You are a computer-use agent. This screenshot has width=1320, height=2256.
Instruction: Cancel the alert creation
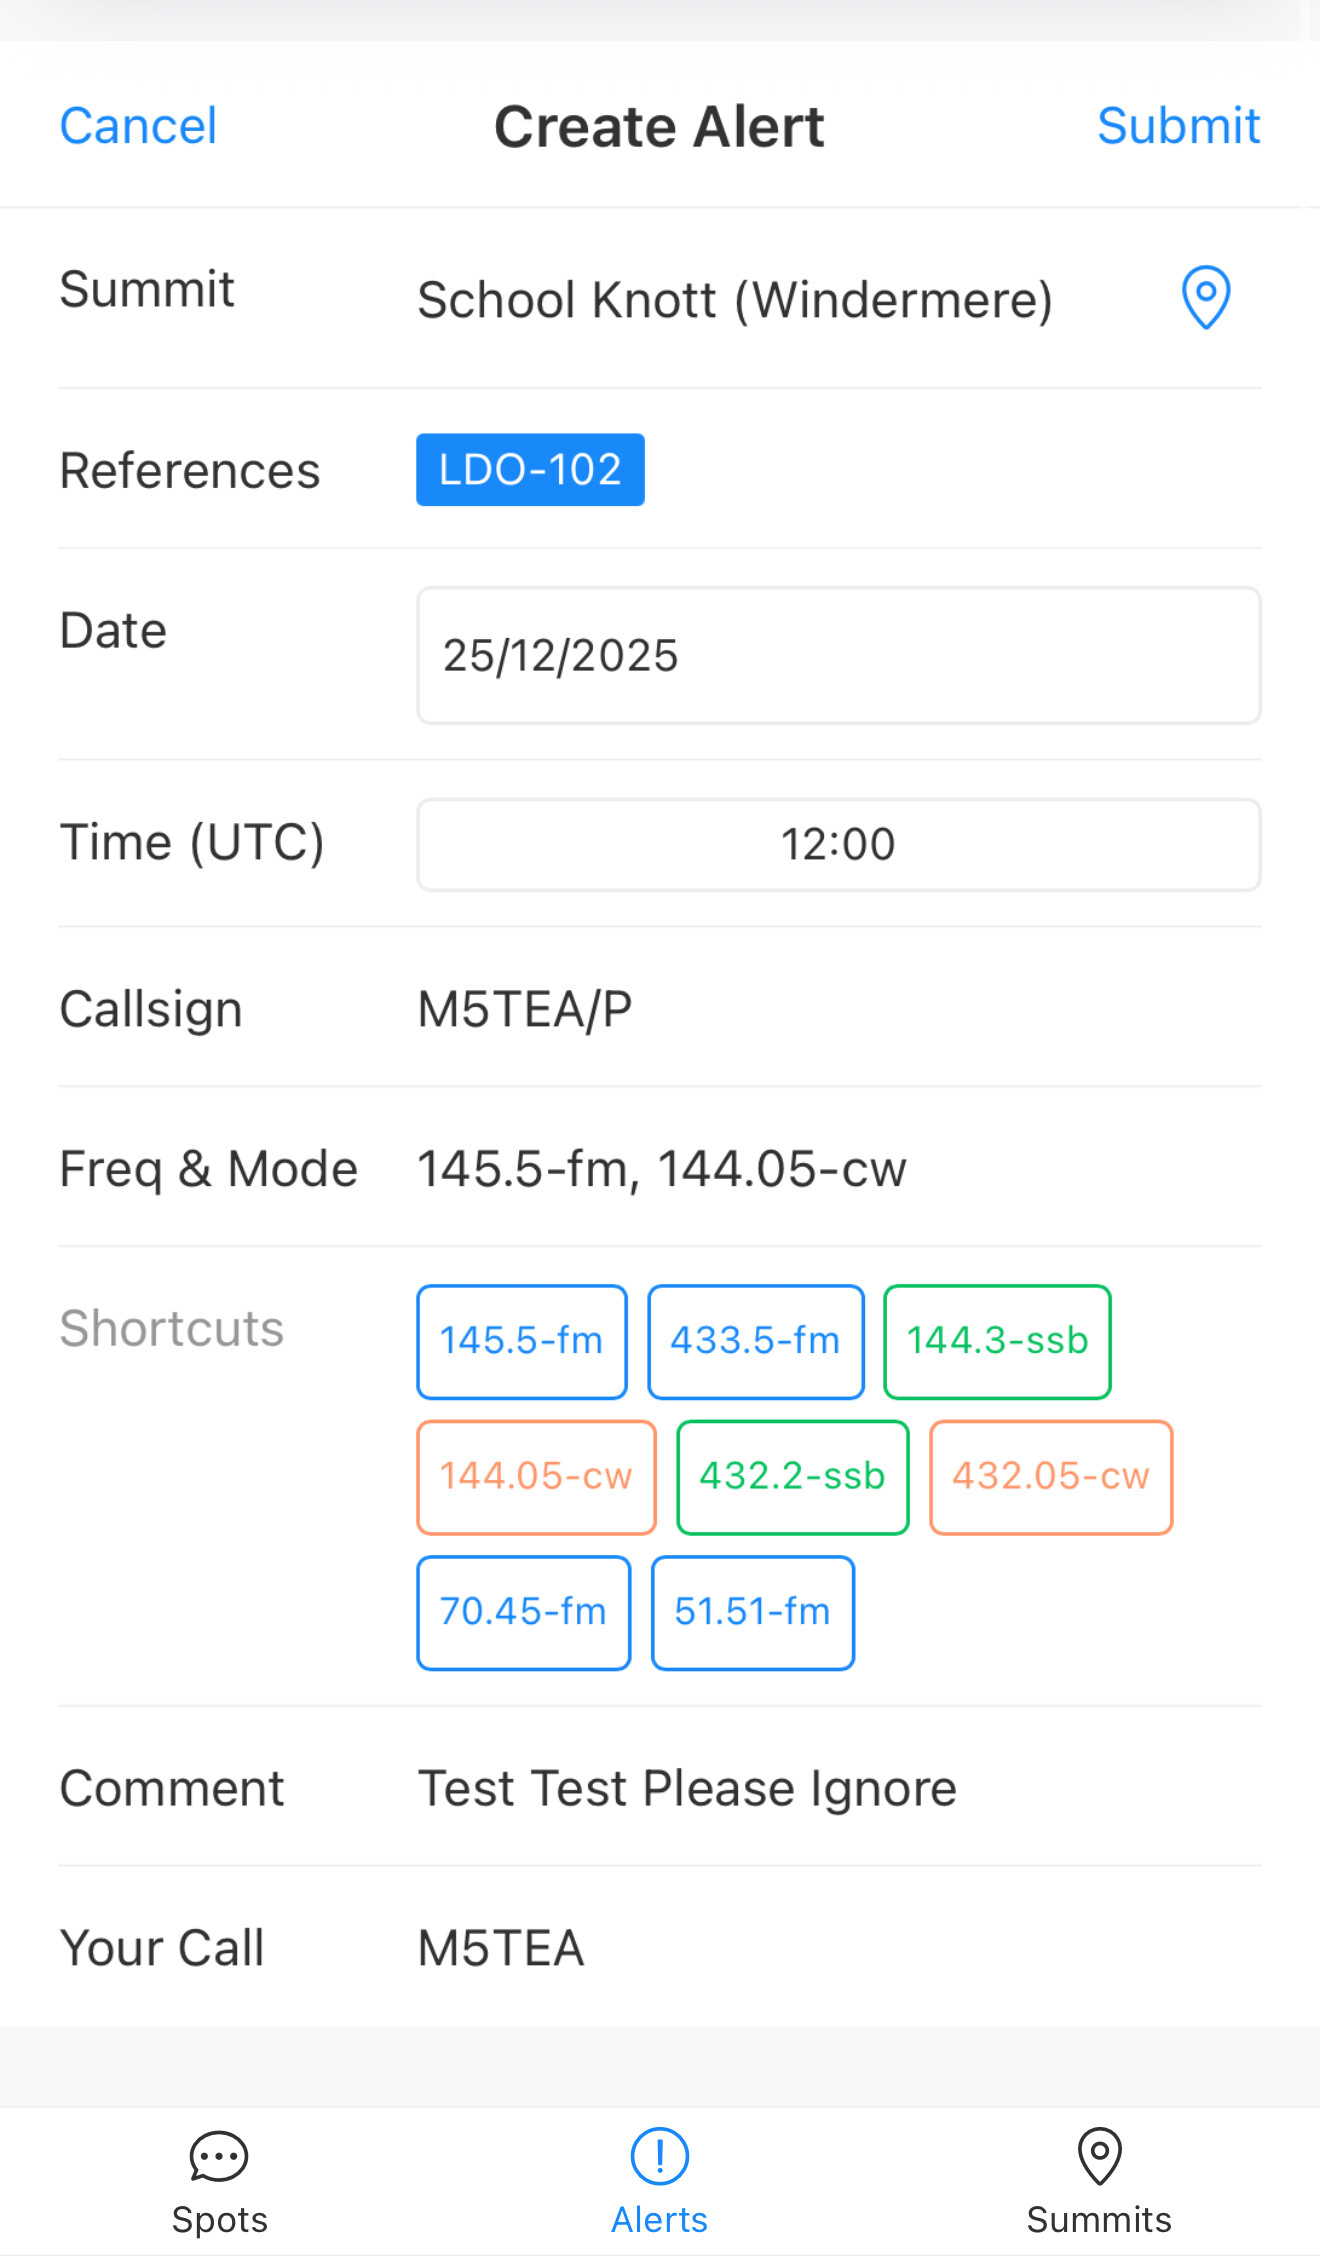pyautogui.click(x=138, y=126)
